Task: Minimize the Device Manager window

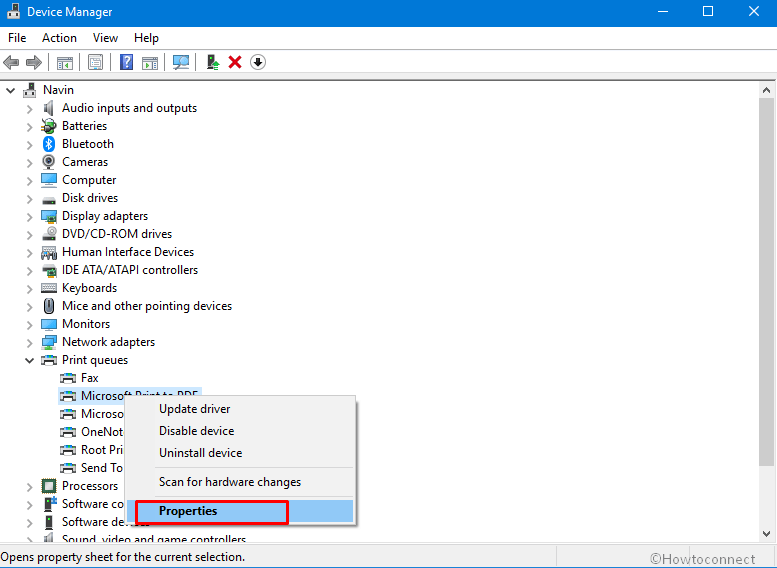Action: (x=663, y=12)
